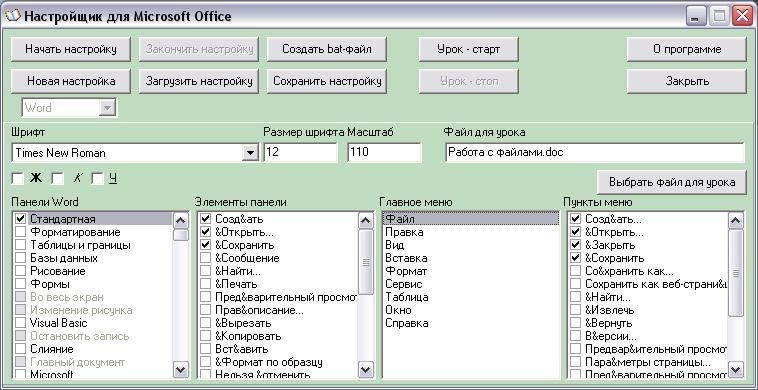
Task: Check the '&Копировать' element checkbox
Action: pos(205,336)
